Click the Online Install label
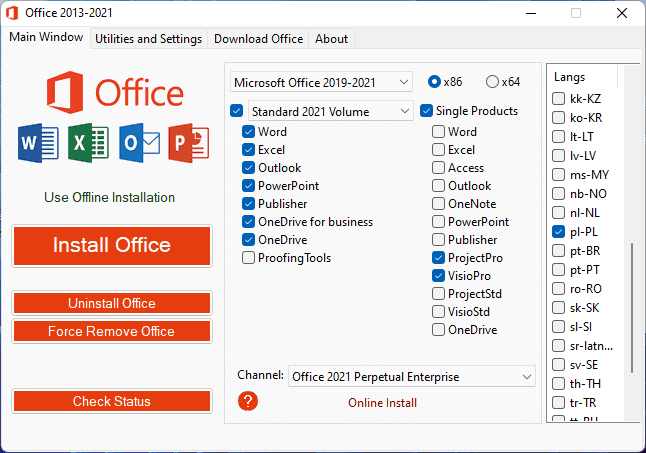Screen dimensions: 646x453 point(382,403)
